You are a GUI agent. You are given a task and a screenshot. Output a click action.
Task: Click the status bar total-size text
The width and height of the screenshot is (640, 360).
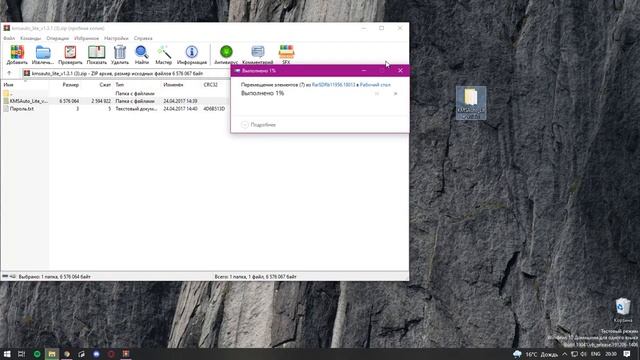pyautogui.click(x=256, y=276)
